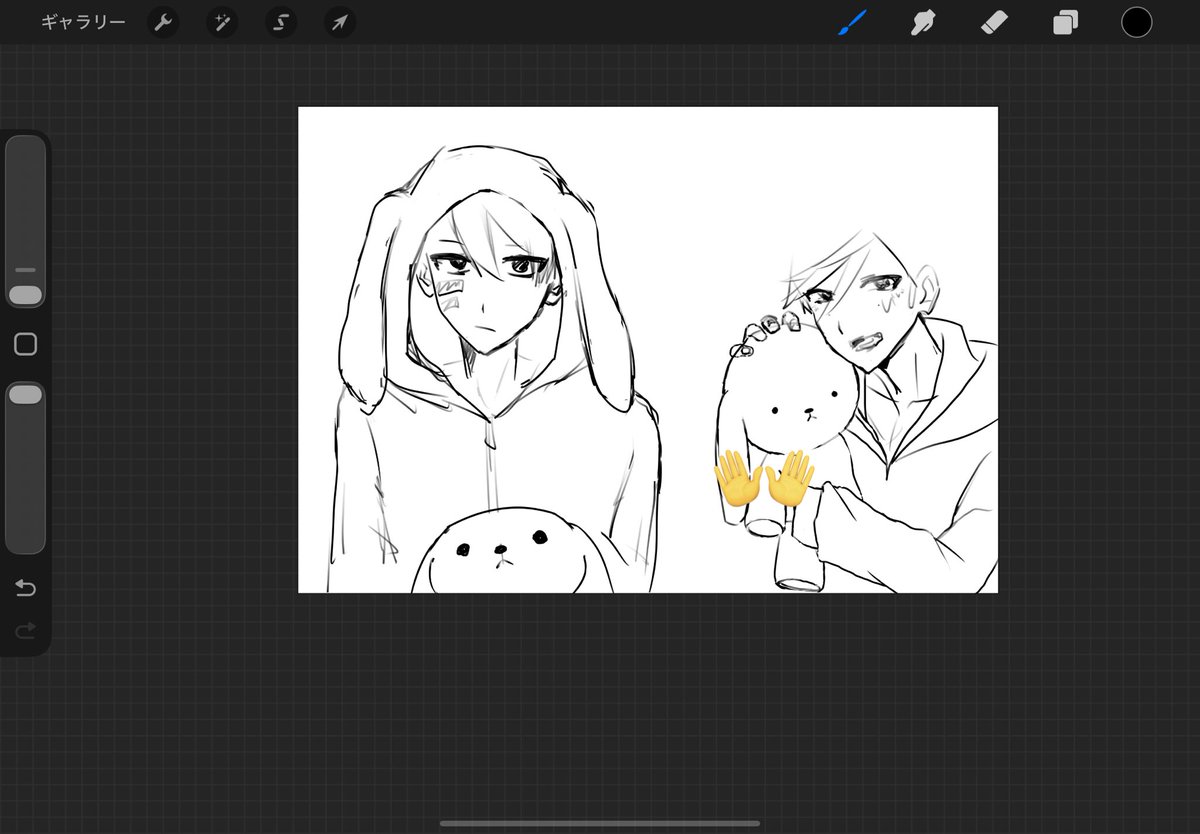Adjust the brush opacity slider

pyautogui.click(x=25, y=467)
